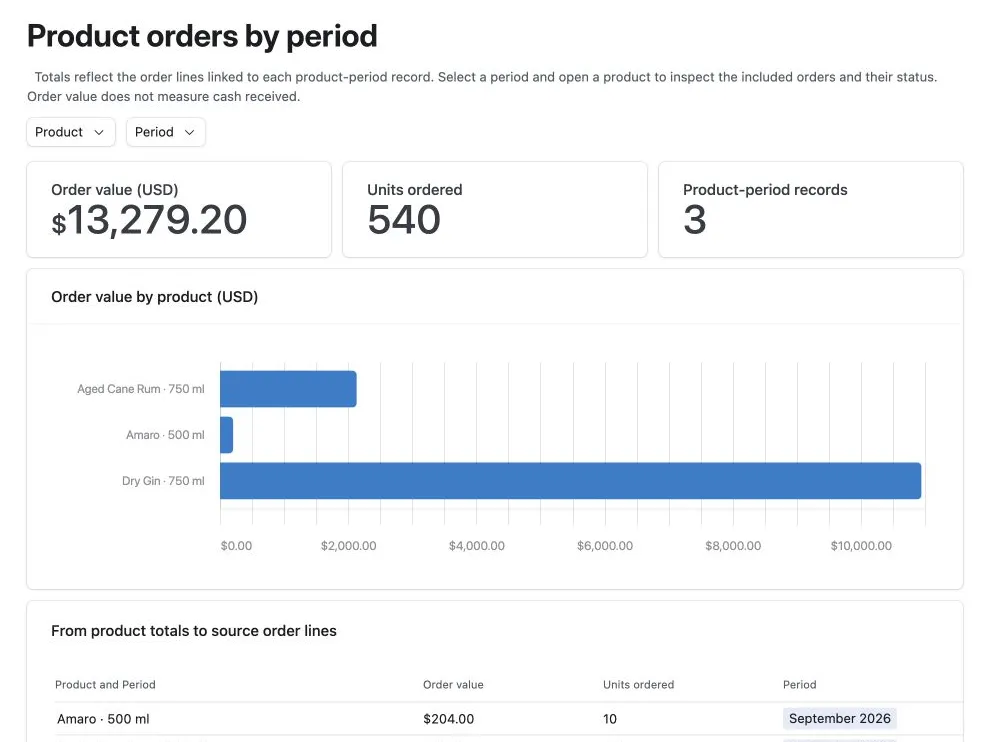
Task: Click the Units ordered column header
Action: [x=638, y=685]
